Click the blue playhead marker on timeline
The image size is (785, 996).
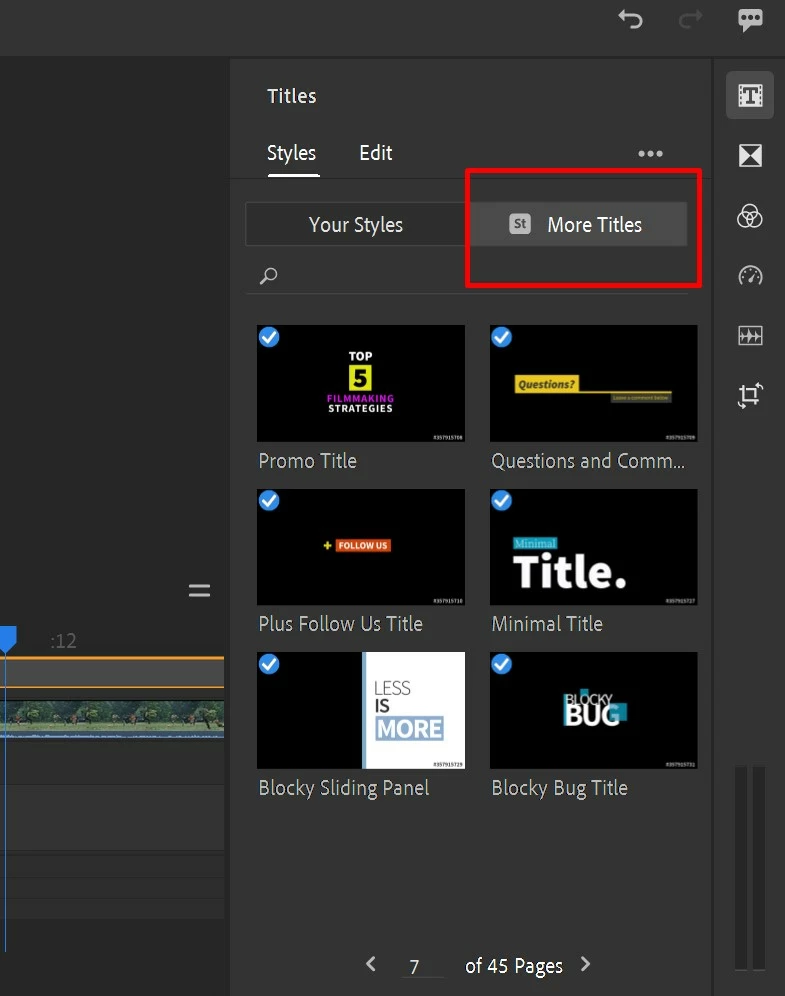8,638
